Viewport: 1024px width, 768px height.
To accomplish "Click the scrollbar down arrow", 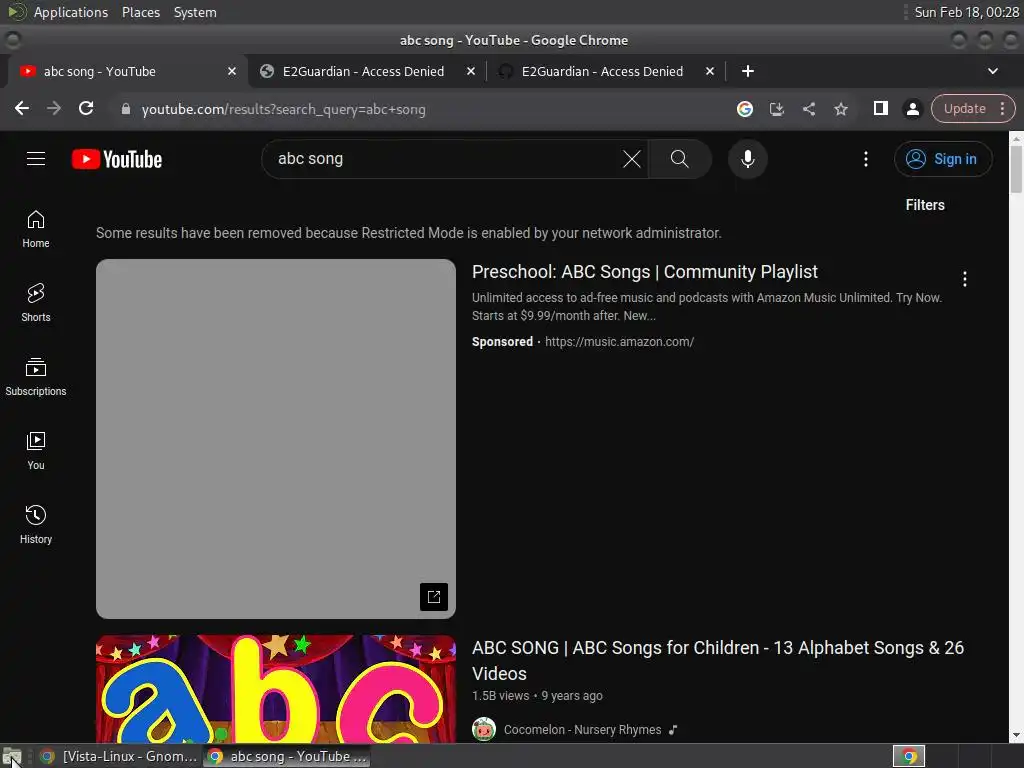I will pyautogui.click(x=1016, y=735).
